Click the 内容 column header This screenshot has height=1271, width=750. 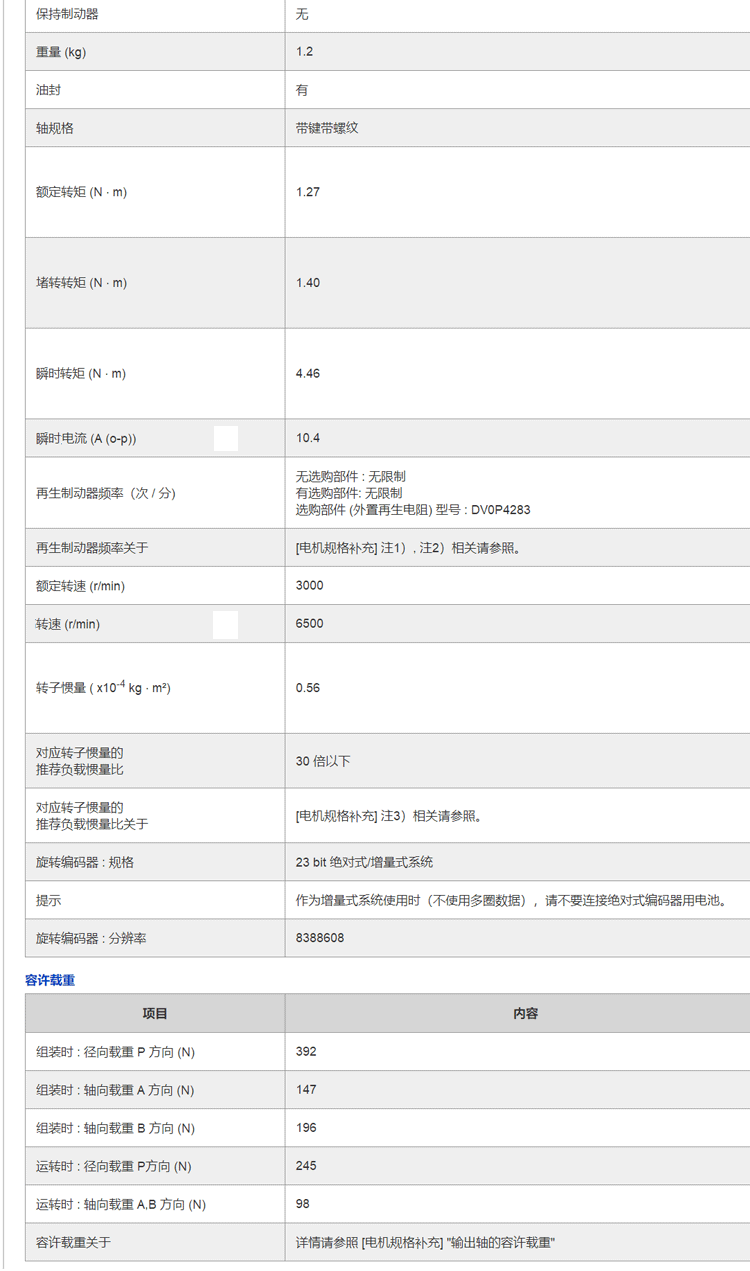[525, 1013]
